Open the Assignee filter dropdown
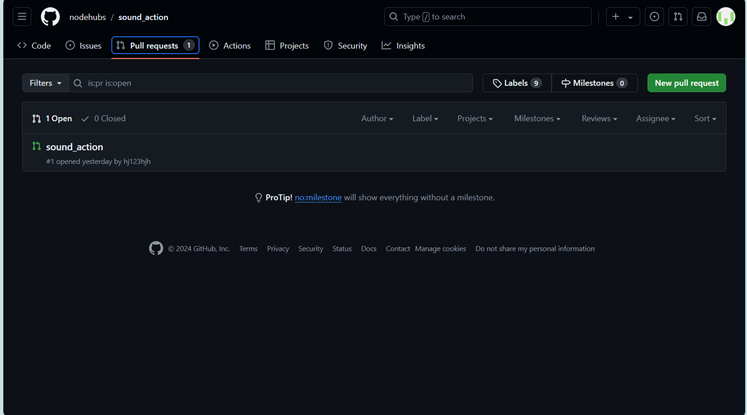747x415 pixels. click(x=655, y=119)
